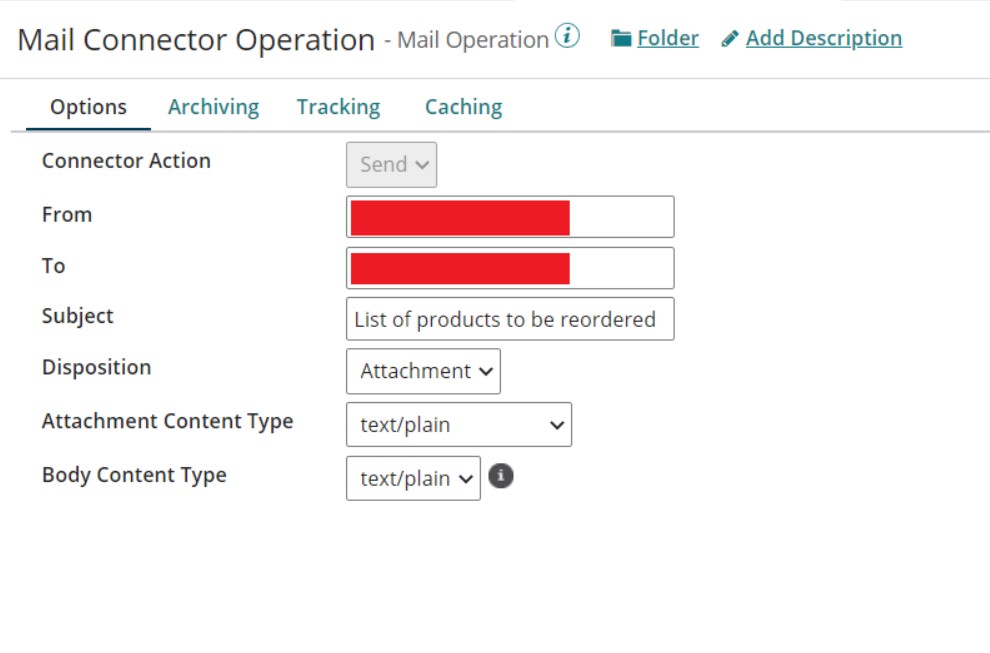Click the info icon next to Body Content Type

click(x=501, y=477)
